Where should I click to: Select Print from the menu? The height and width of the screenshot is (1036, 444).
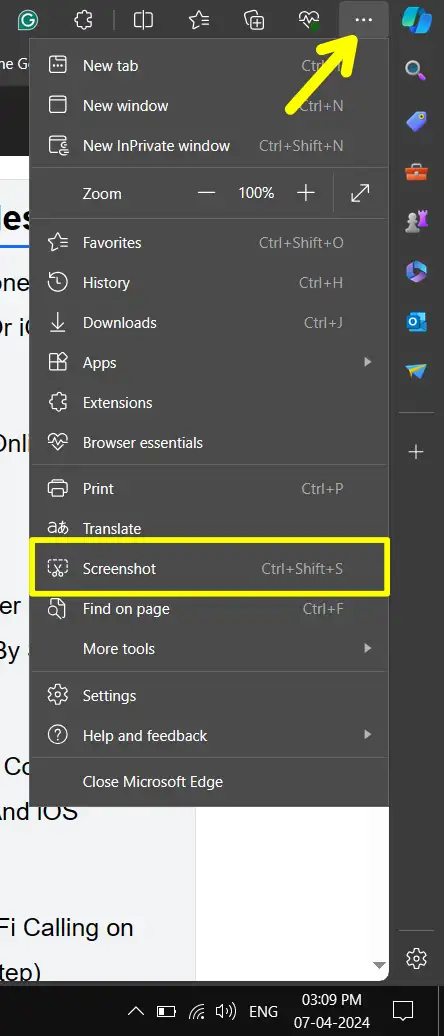(209, 489)
